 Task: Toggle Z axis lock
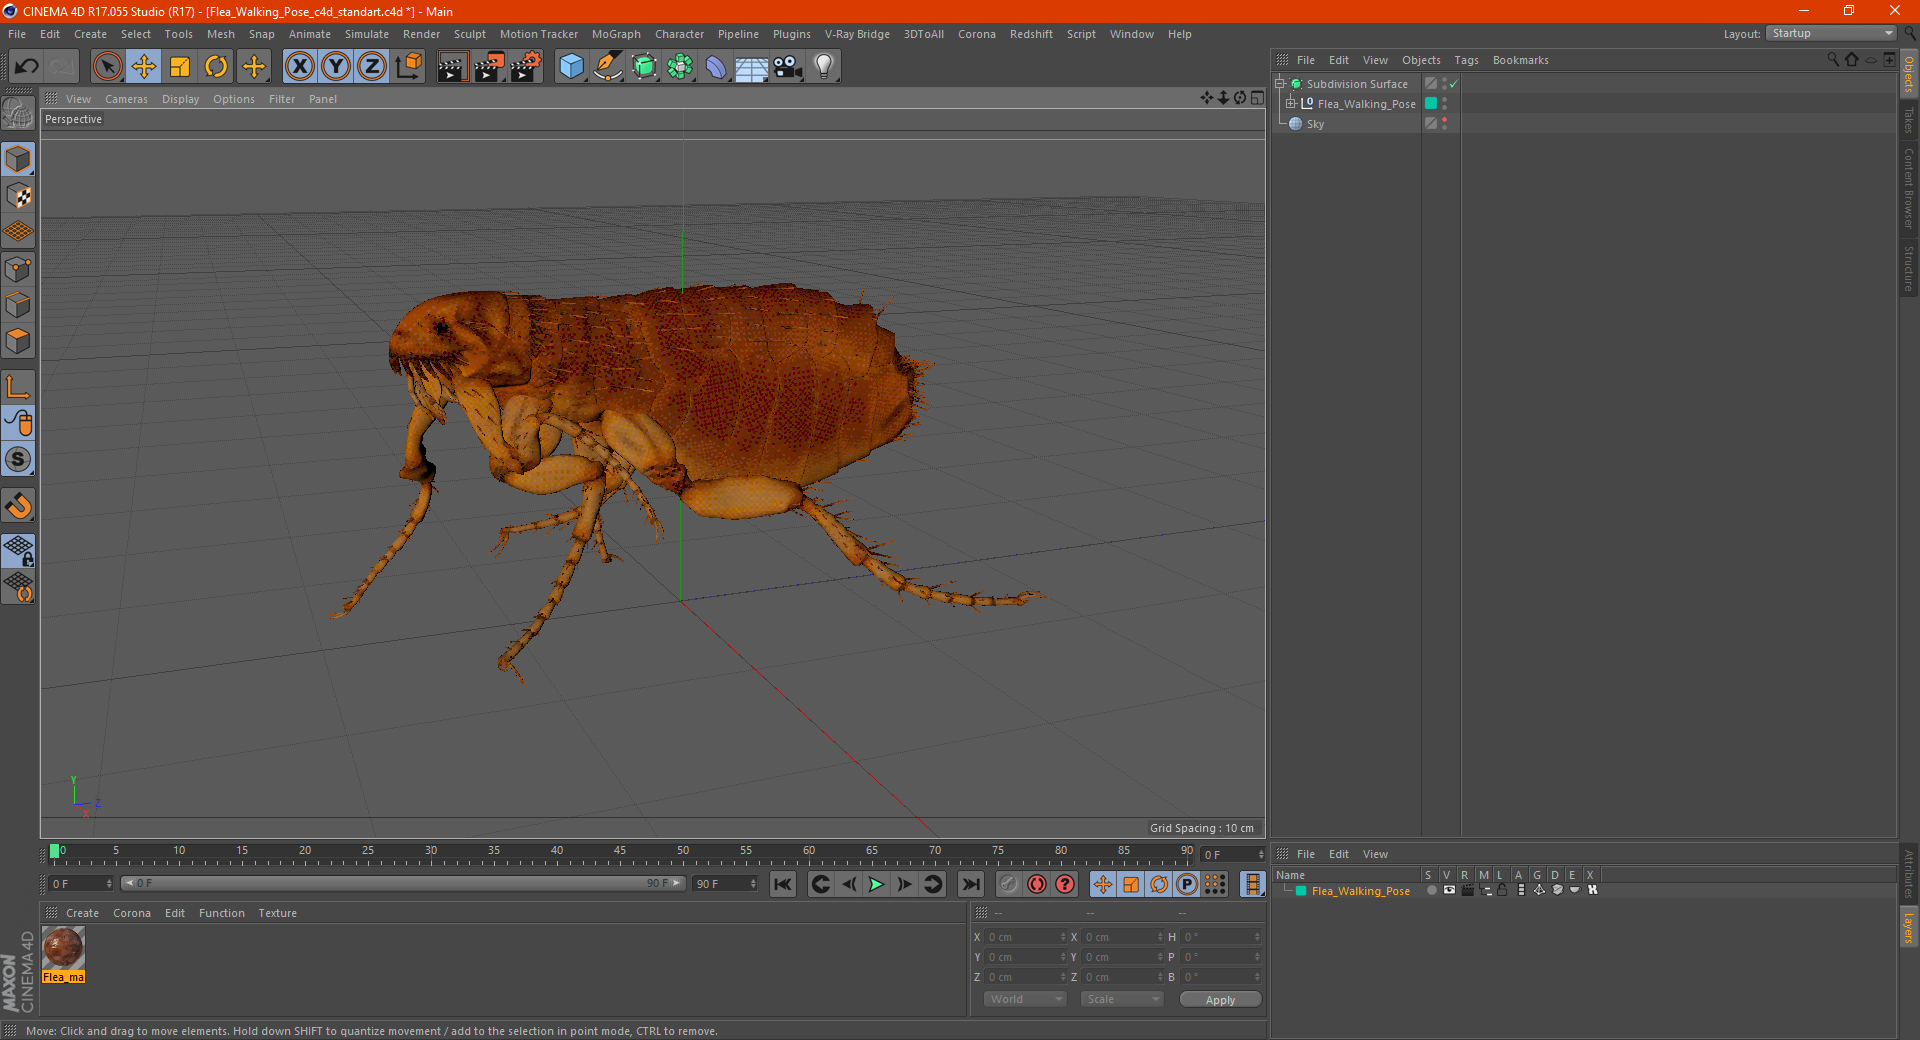pyautogui.click(x=372, y=67)
